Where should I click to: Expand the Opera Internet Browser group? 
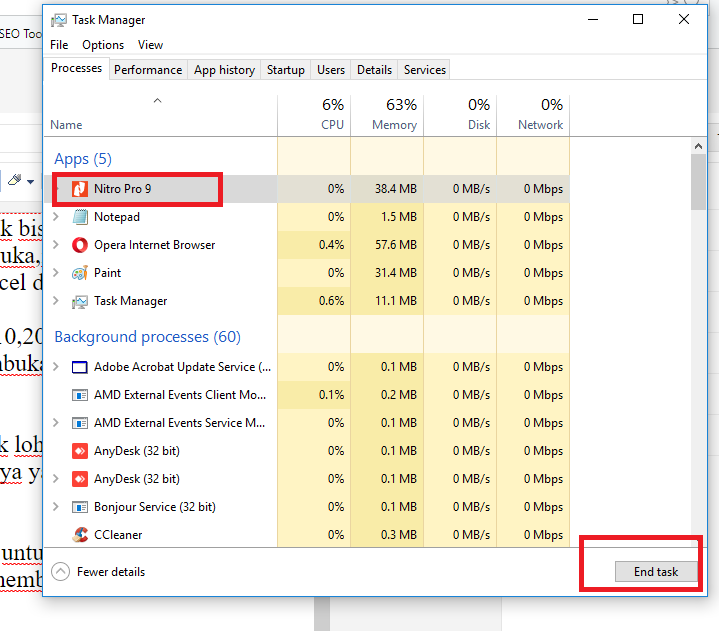[56, 244]
